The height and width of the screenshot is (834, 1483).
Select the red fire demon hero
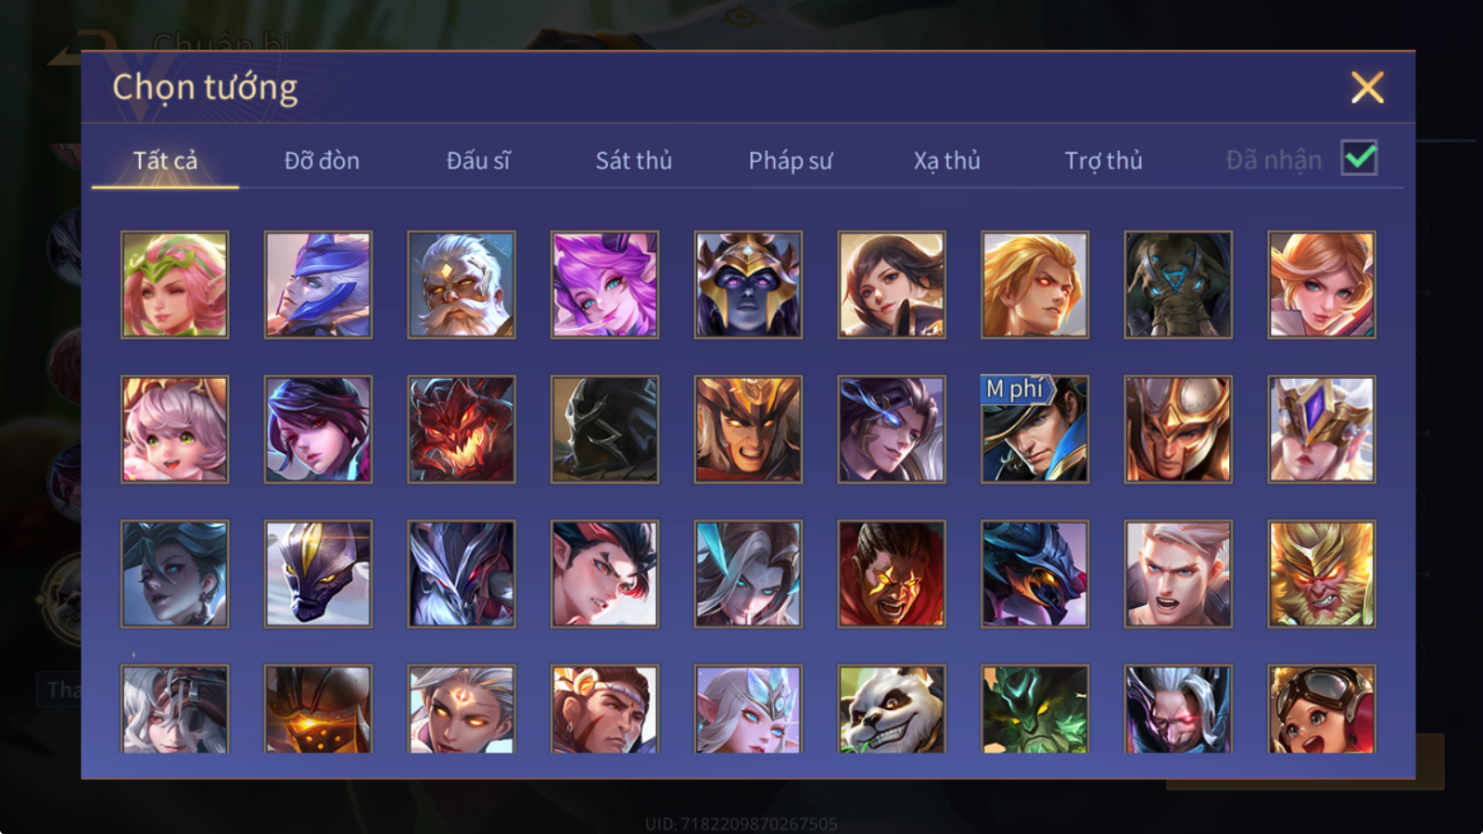[461, 429]
